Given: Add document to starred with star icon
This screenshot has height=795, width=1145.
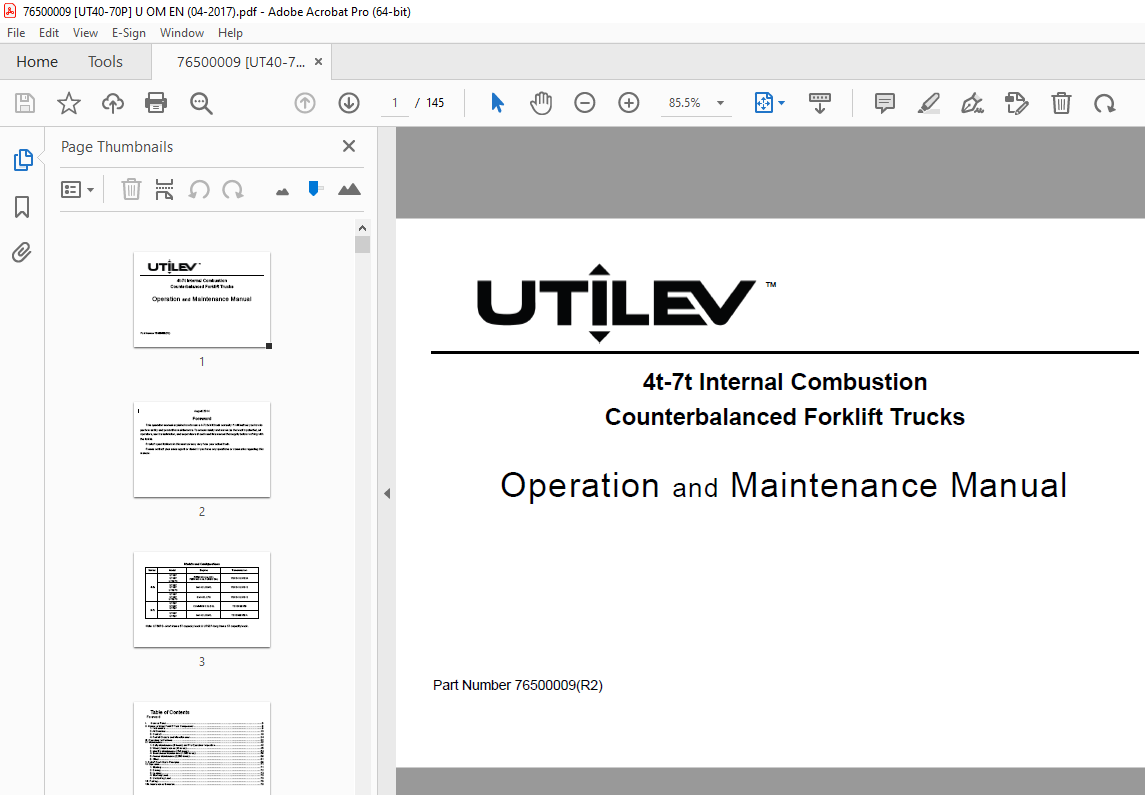Looking at the screenshot, I should [x=69, y=103].
